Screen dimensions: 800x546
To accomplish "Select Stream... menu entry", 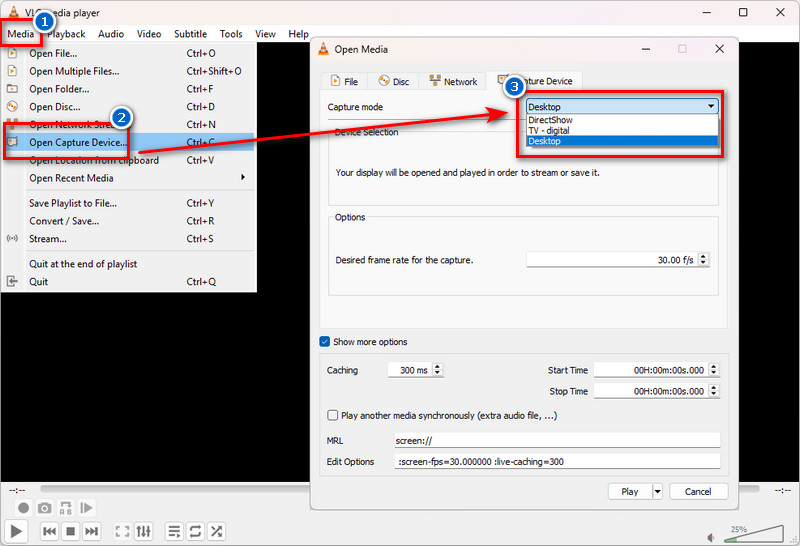I will coord(129,239).
